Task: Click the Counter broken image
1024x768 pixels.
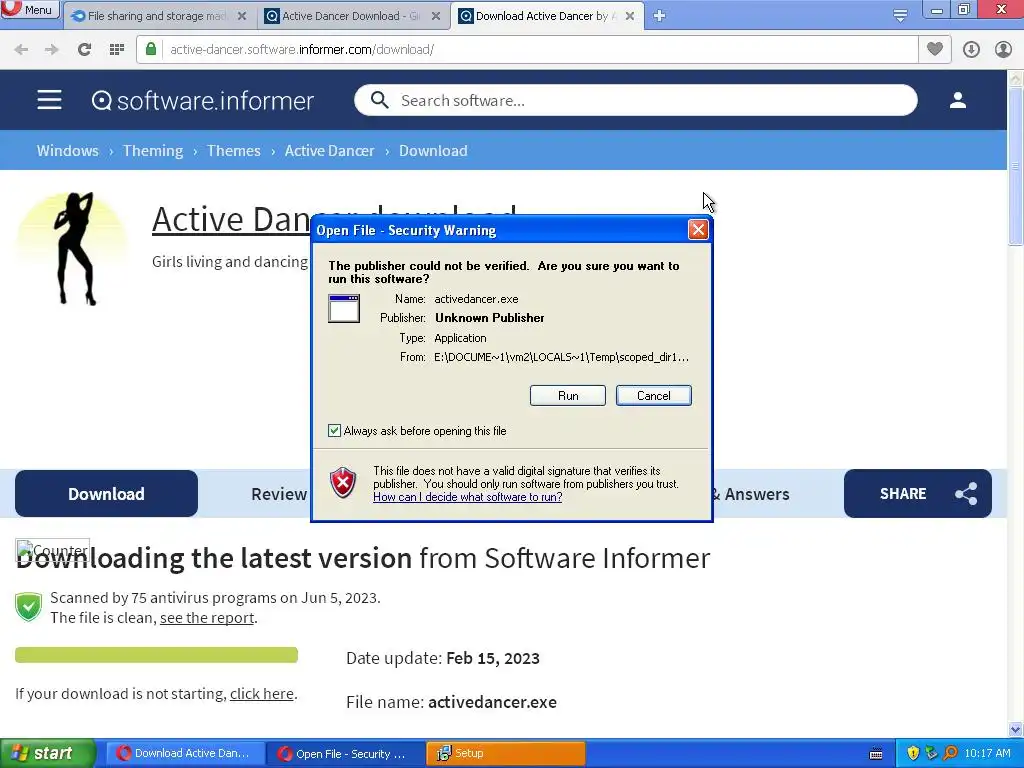Action: coord(52,551)
